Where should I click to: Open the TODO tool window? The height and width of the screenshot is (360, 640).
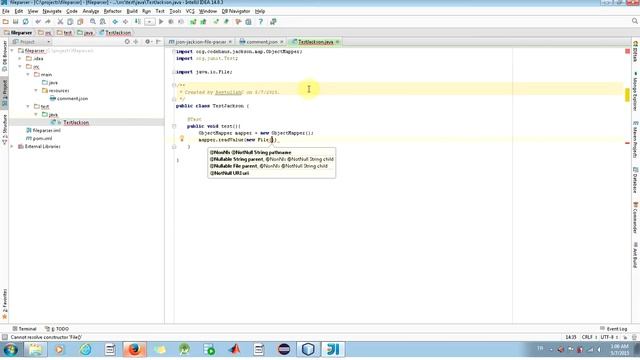pos(57,329)
